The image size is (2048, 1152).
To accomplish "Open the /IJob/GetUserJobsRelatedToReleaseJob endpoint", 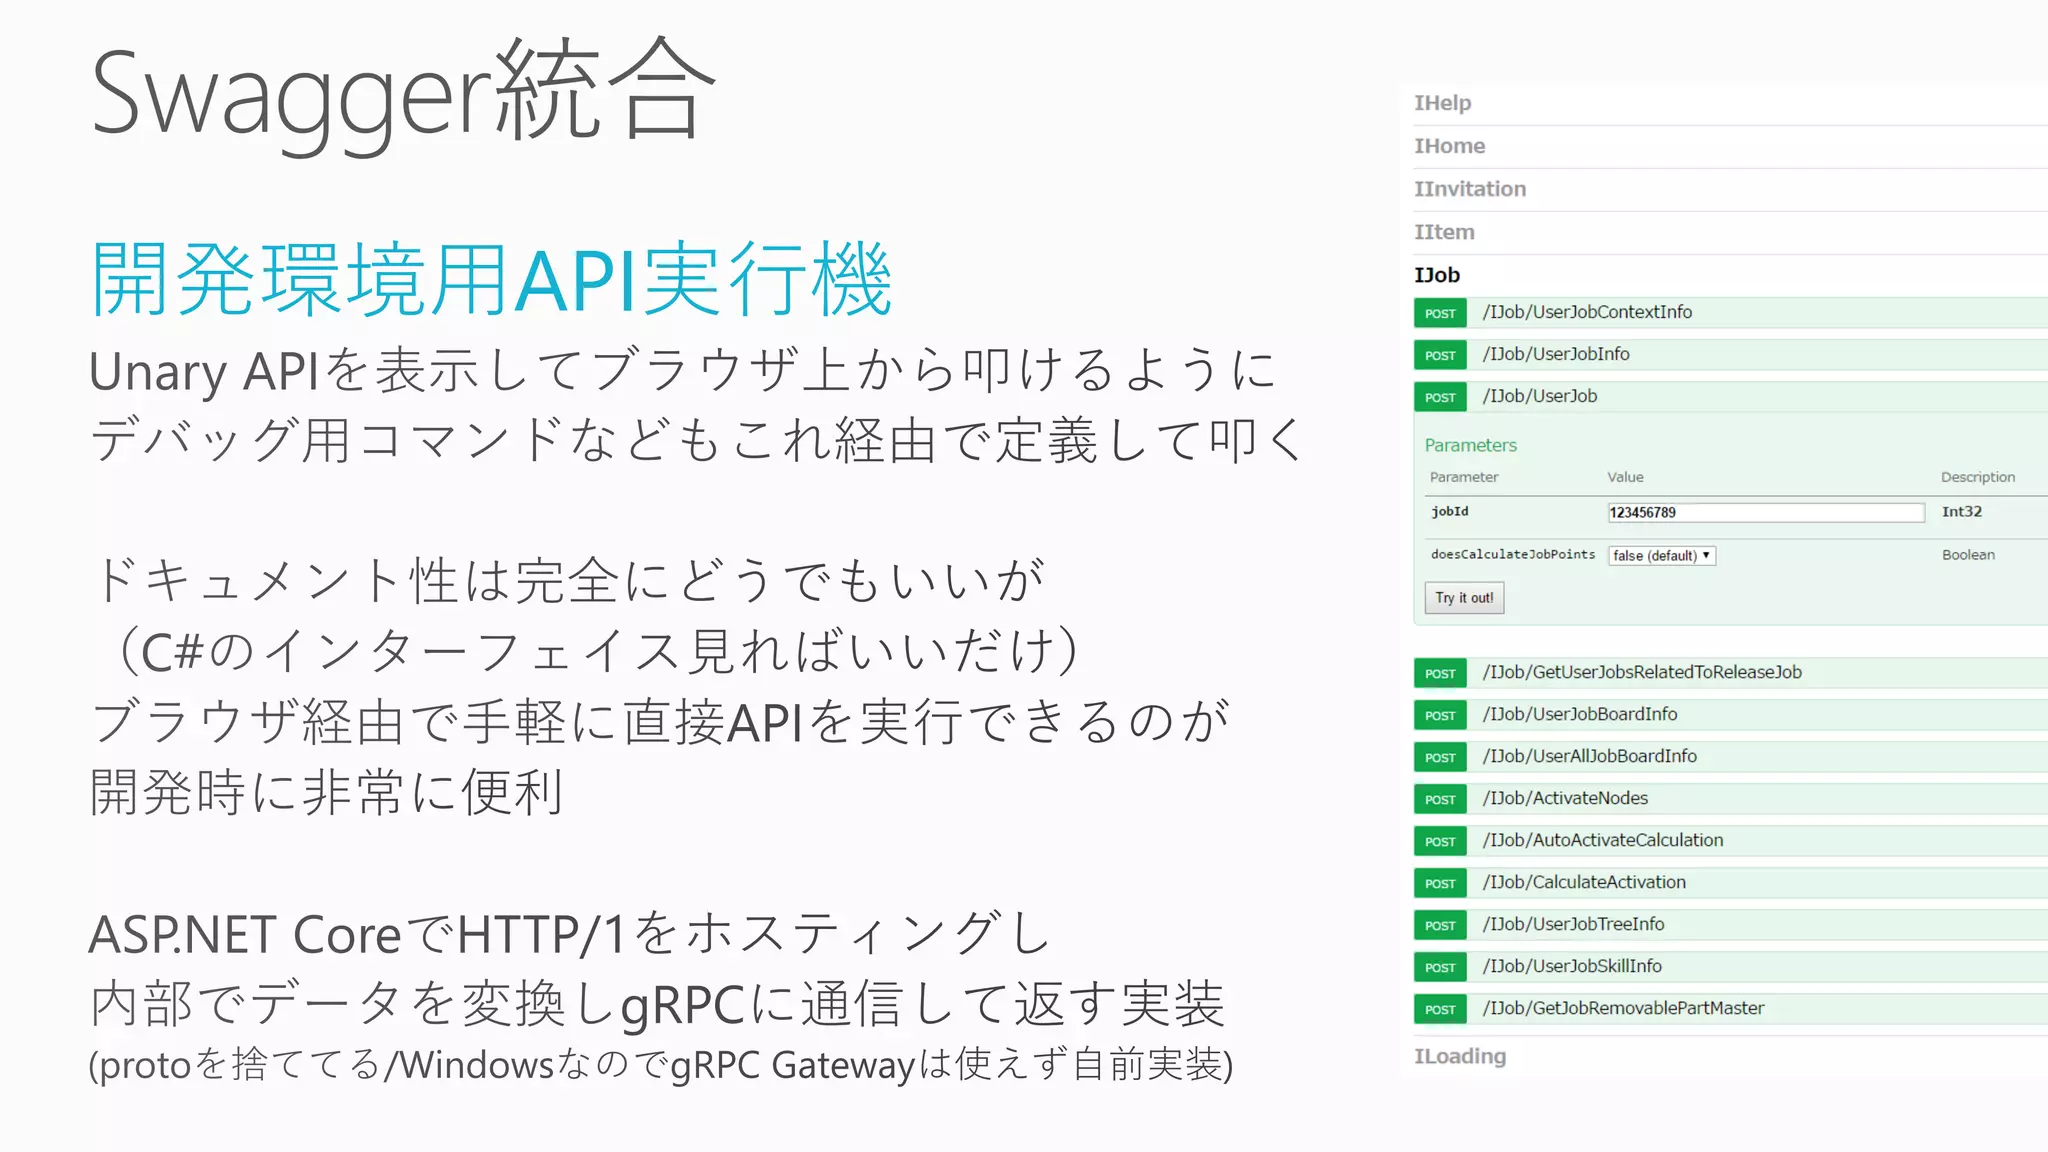I will pyautogui.click(x=1642, y=672).
